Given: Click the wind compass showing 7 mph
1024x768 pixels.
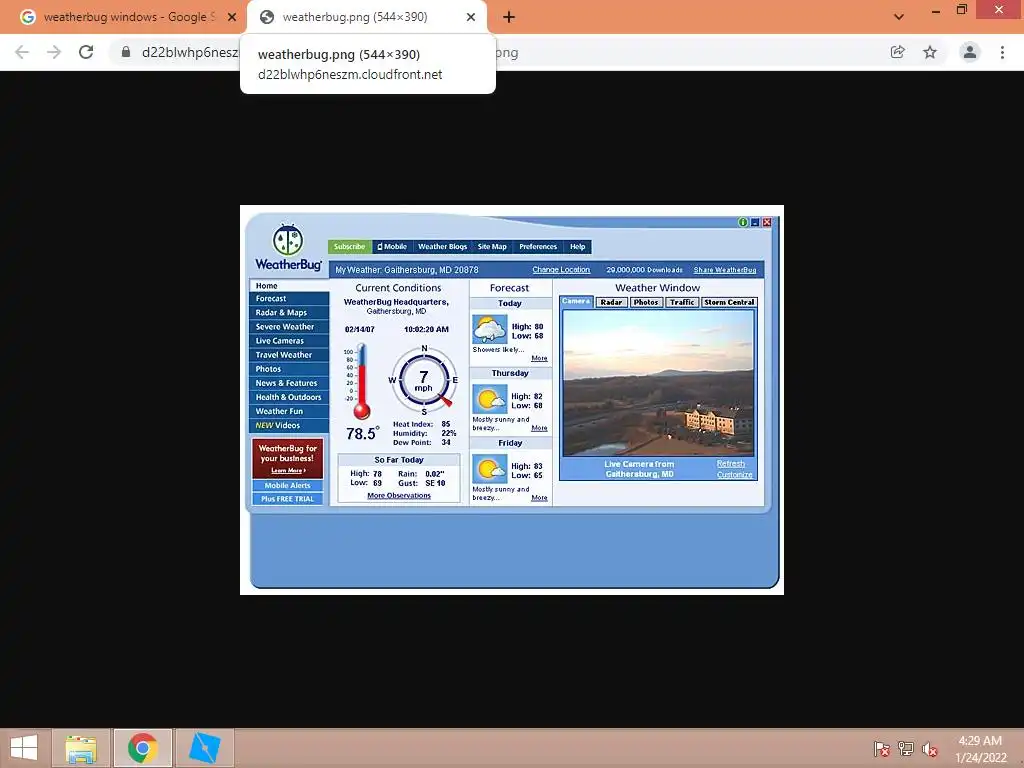Looking at the screenshot, I should (424, 381).
